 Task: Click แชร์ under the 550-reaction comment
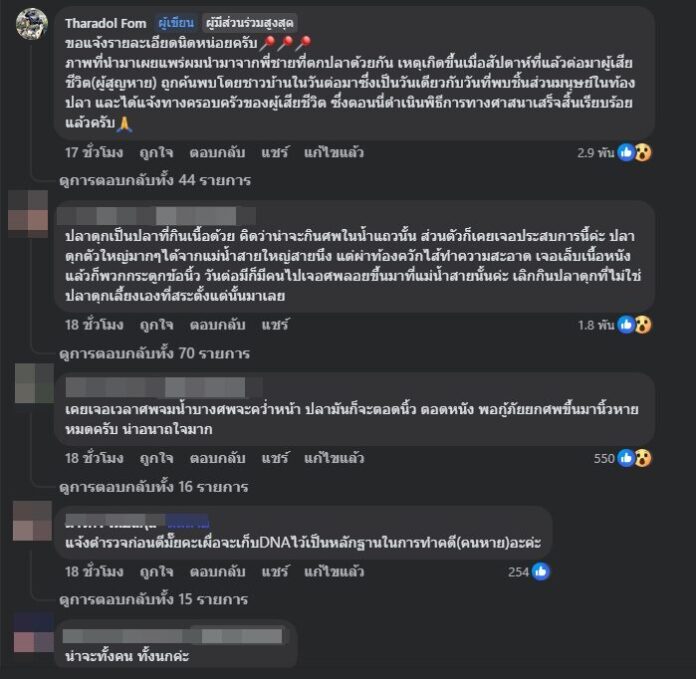pos(275,458)
